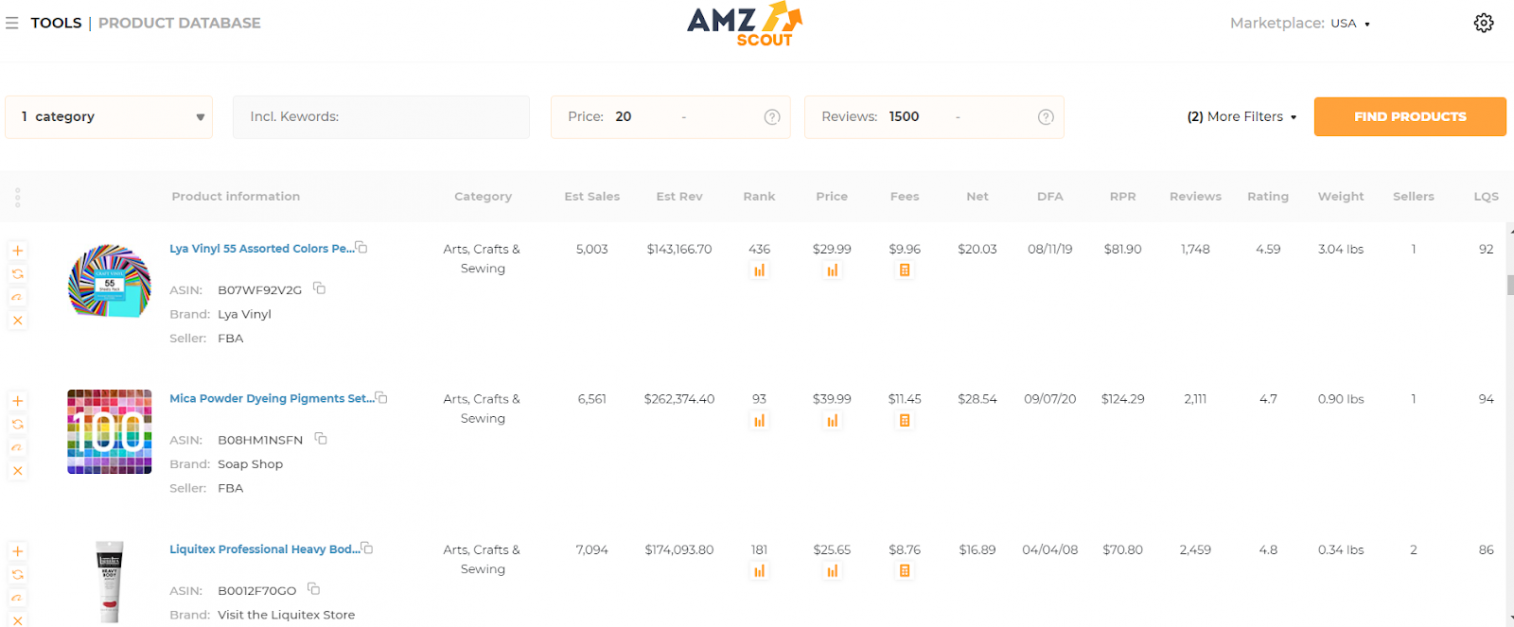Expand the 1 category dropdown
The width and height of the screenshot is (1514, 627).
click(109, 117)
